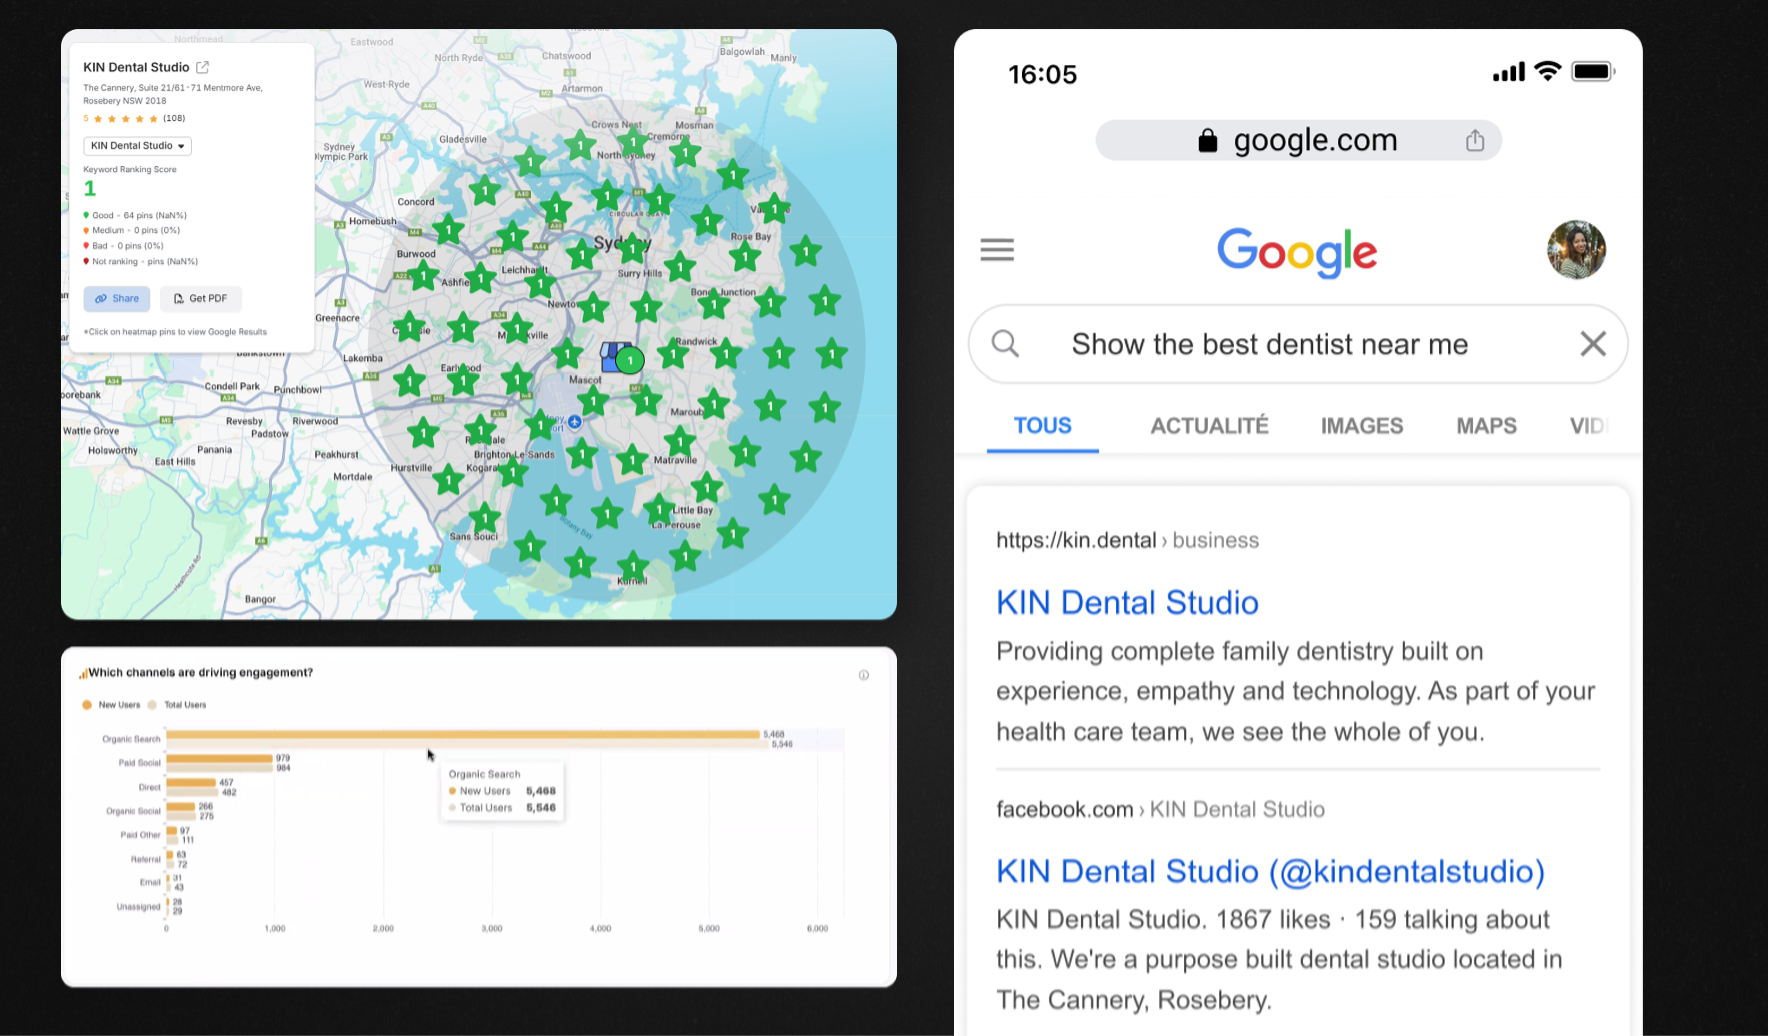Viewport: 1768px width, 1036px height.
Task: Open the KIN Dental Studio search result link
Action: 1127,602
